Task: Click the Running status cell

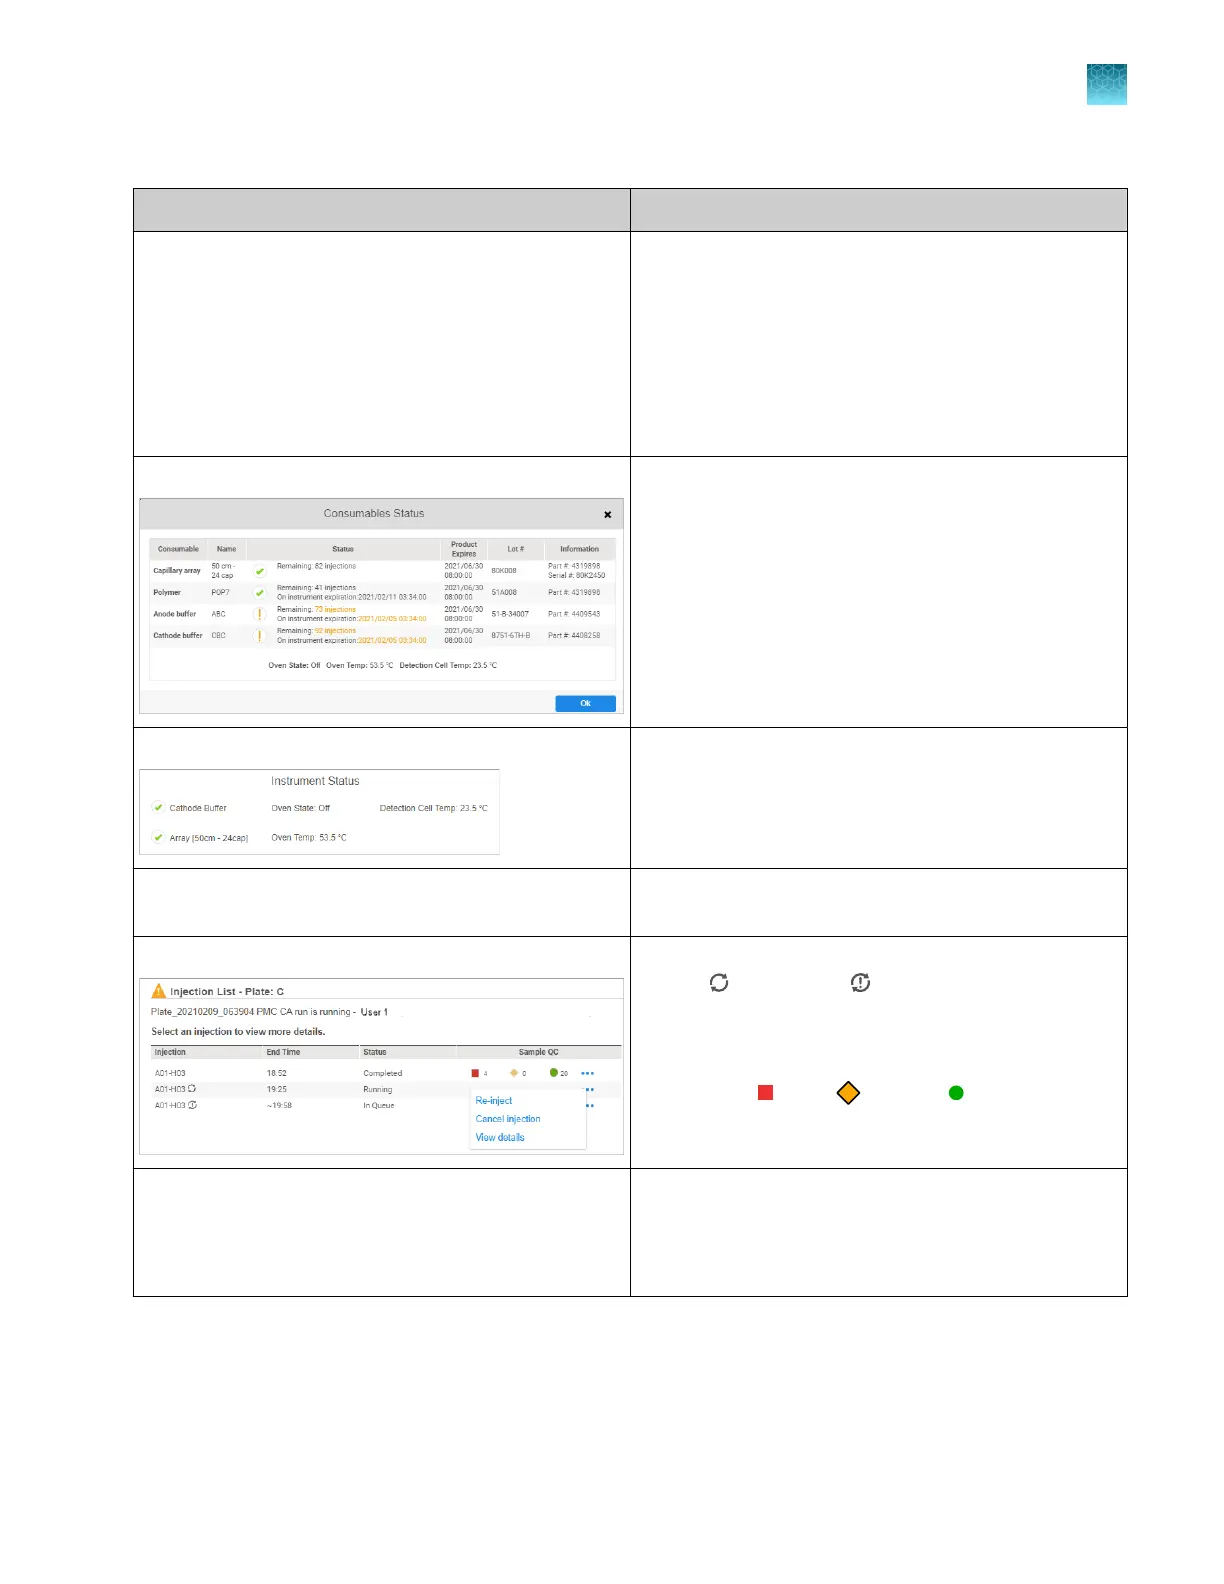Action: tap(378, 1089)
